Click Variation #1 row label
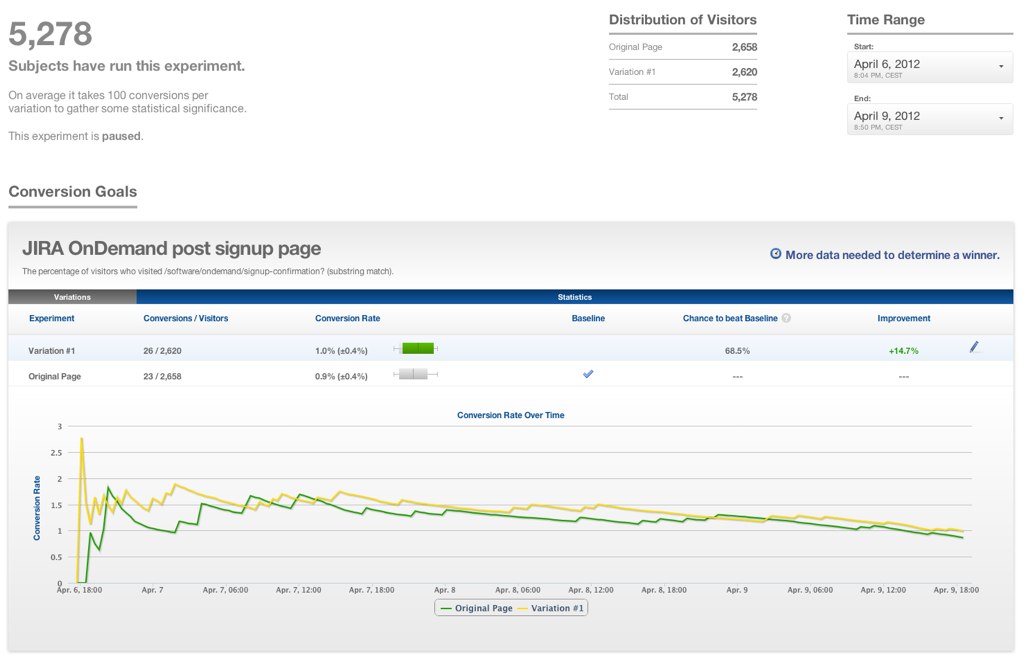 pos(52,351)
